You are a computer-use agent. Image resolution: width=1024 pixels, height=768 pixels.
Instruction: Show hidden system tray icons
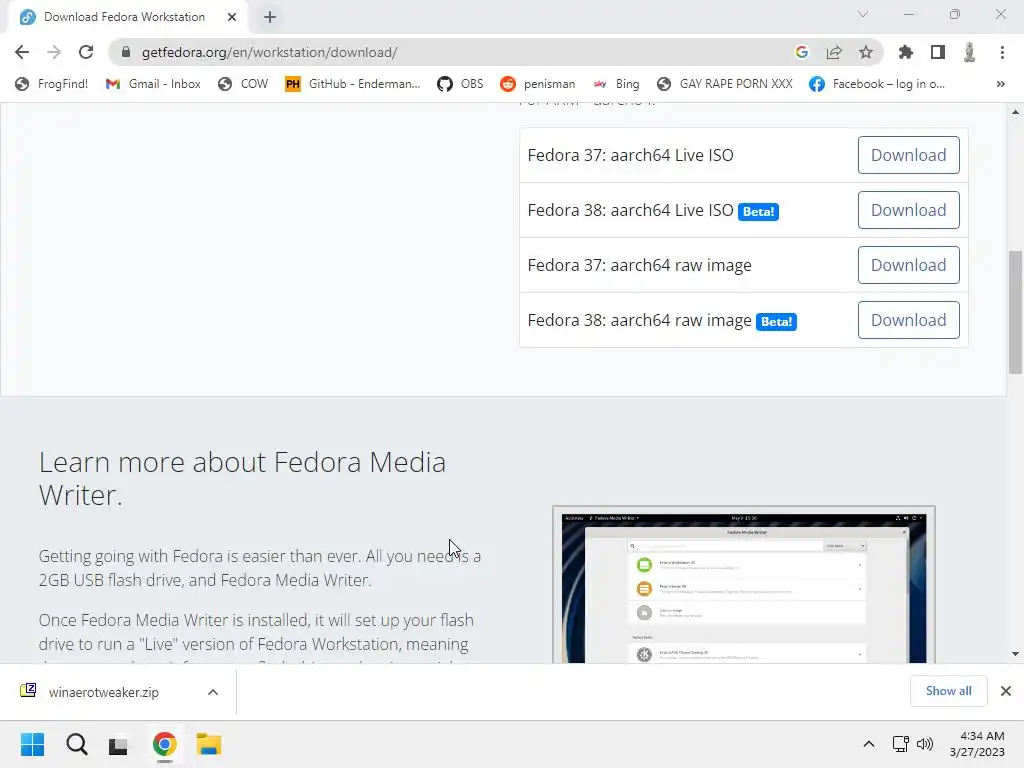[869, 744]
